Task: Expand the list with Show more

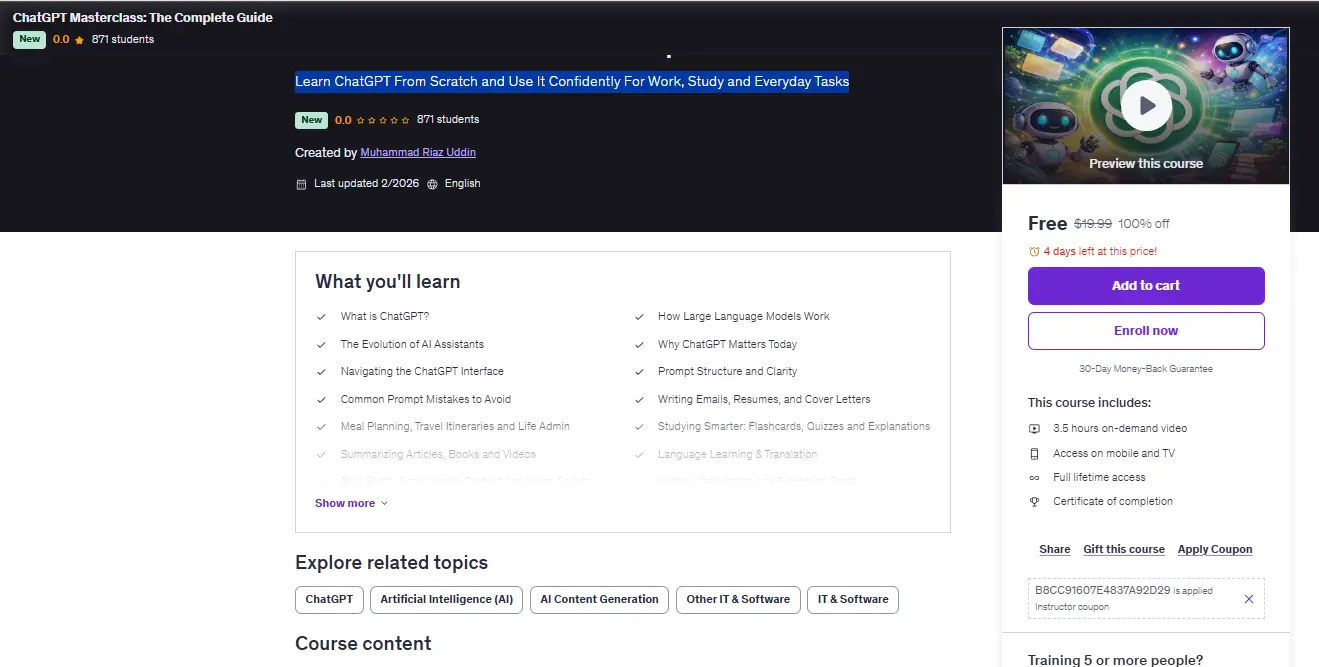Action: (351, 503)
